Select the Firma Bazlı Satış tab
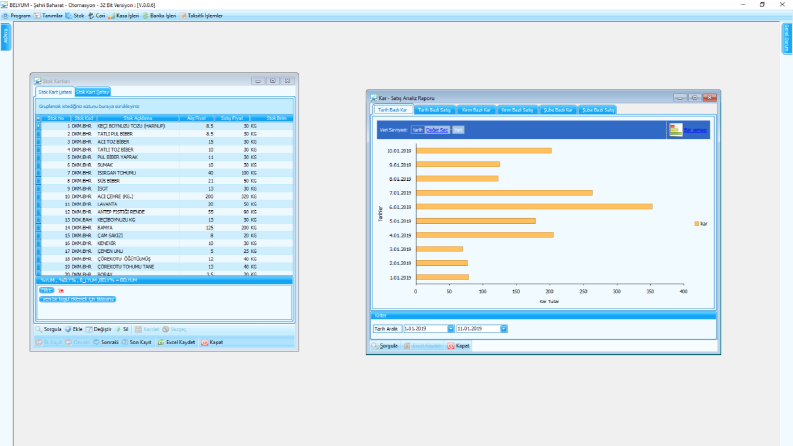The width and height of the screenshot is (793, 446). coord(517,110)
